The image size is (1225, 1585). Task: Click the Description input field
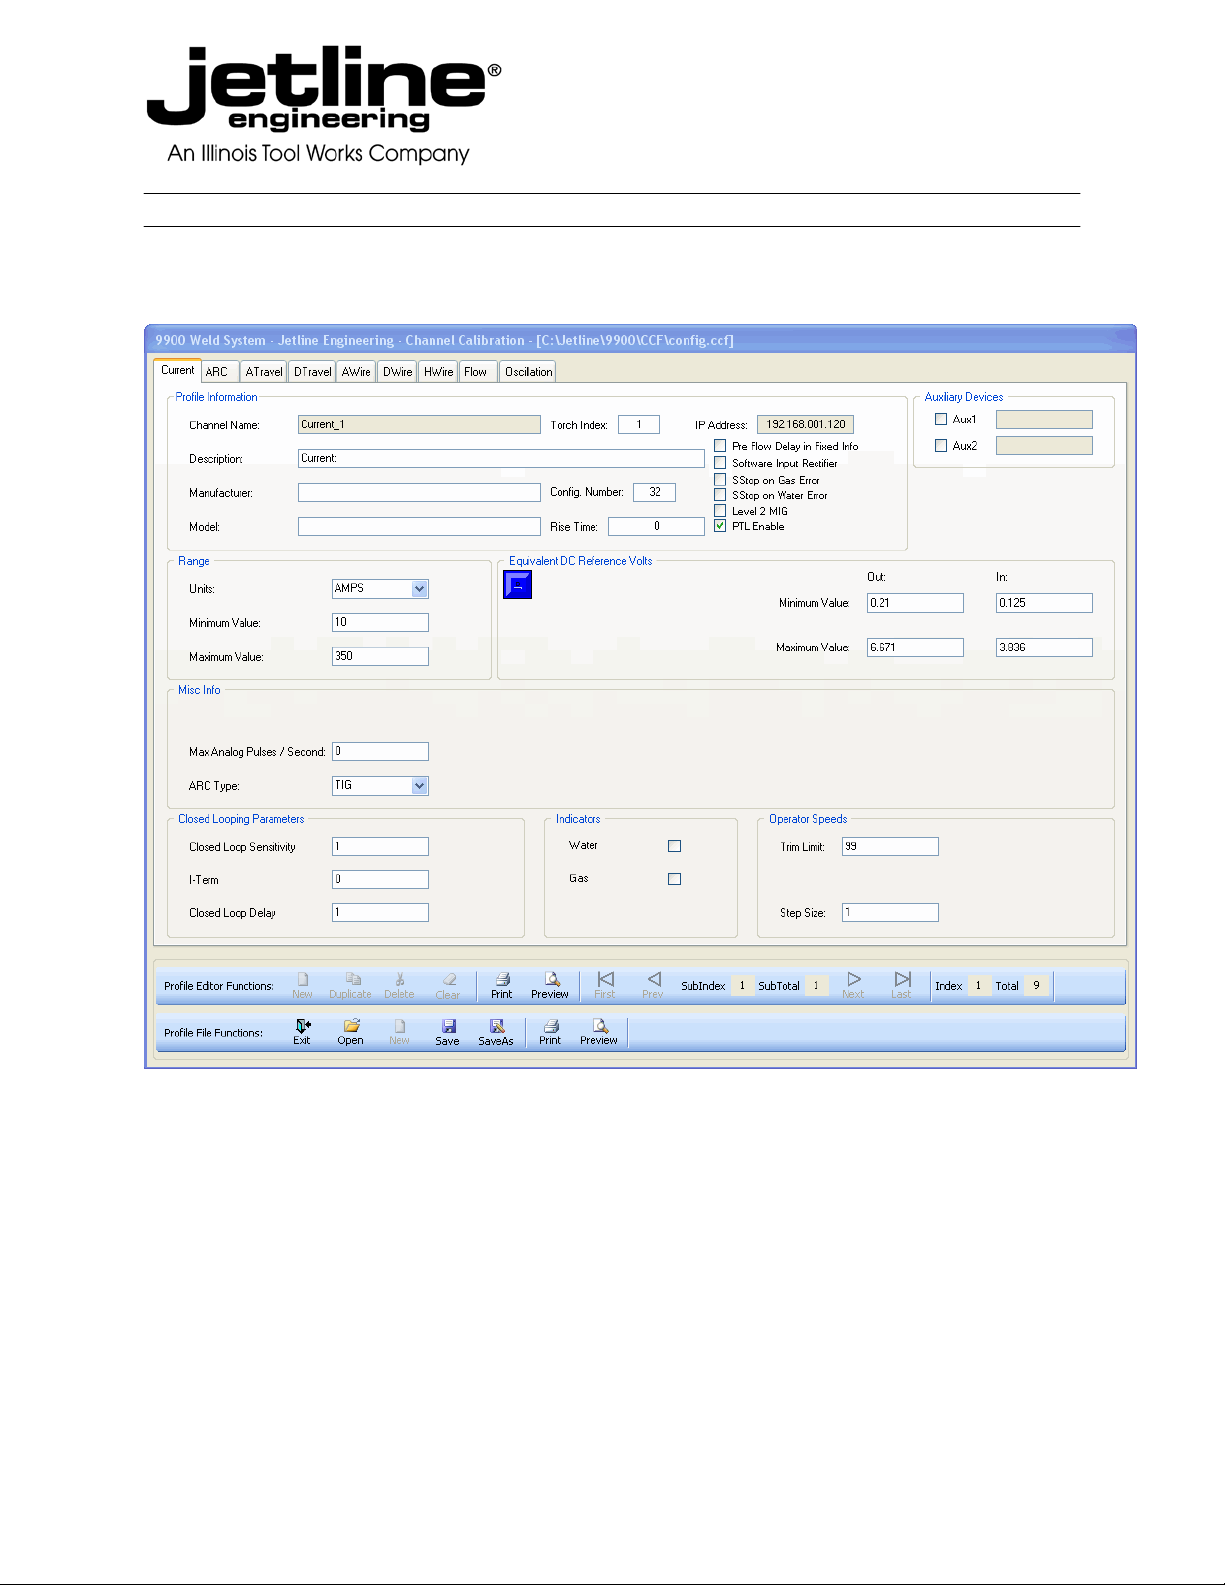click(x=501, y=458)
